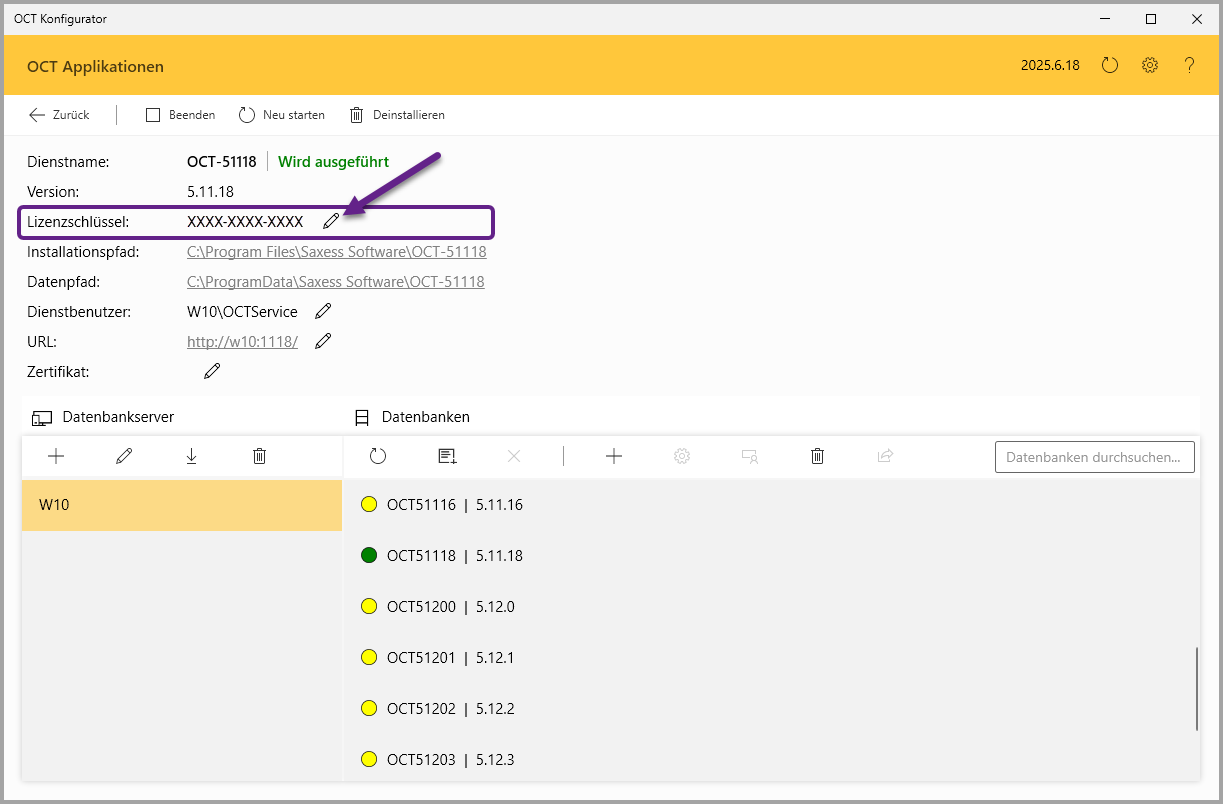Click the database list vertical scrollbar
The image size is (1223, 804).
1196,689
